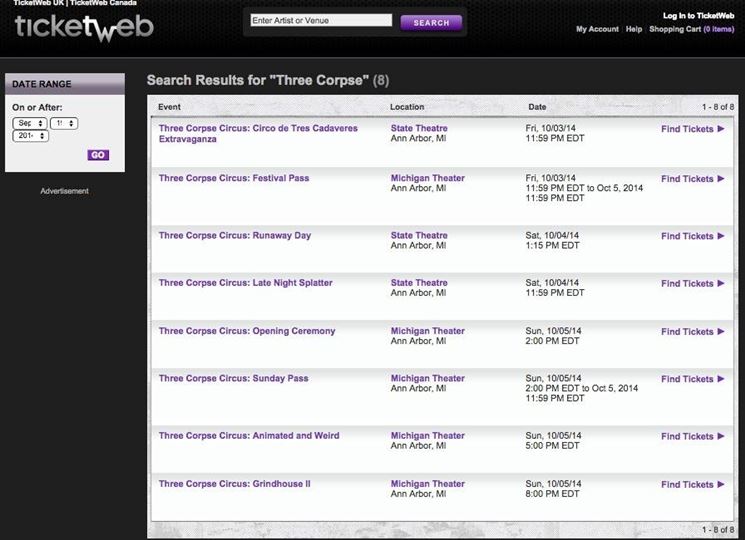Open Michigan Theater link for Grindhouse II row
The image size is (745, 540).
coord(428,484)
